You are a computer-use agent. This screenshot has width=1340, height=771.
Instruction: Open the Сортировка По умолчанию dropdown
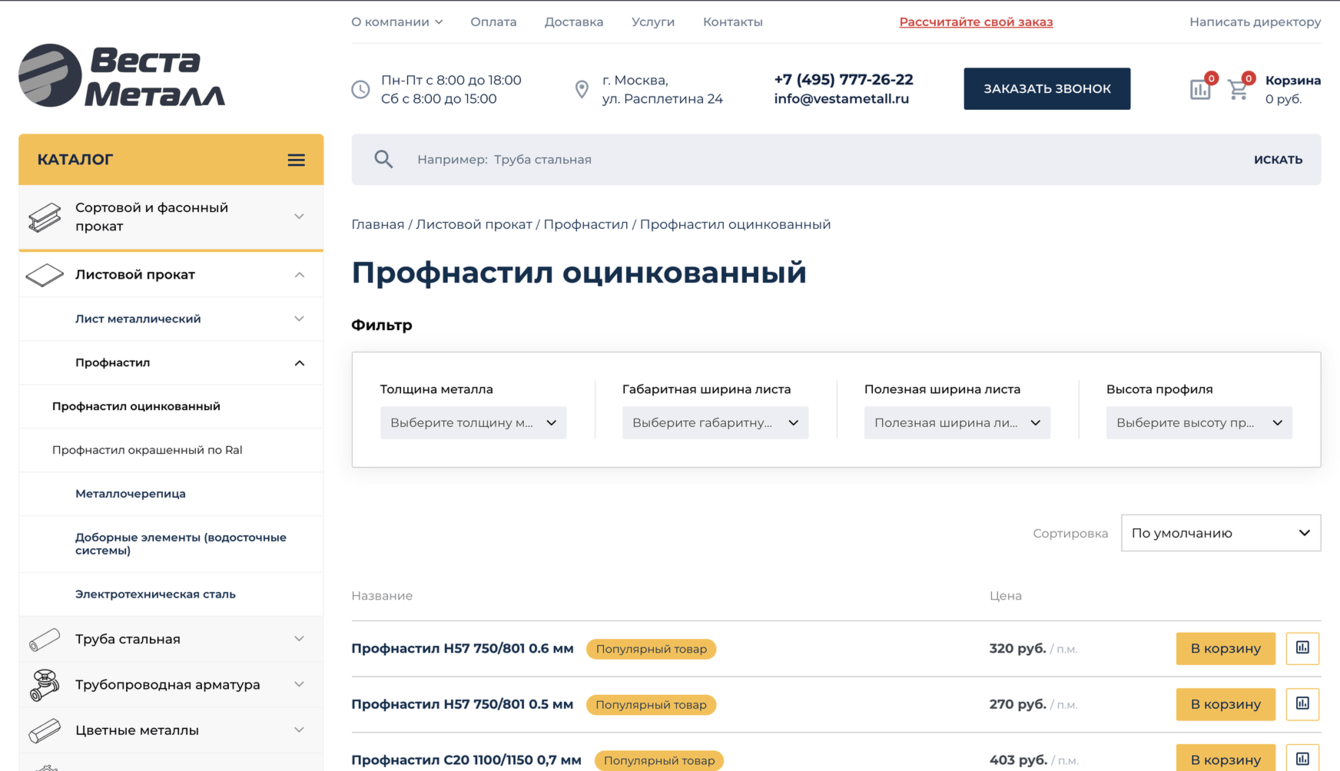[x=1221, y=533]
